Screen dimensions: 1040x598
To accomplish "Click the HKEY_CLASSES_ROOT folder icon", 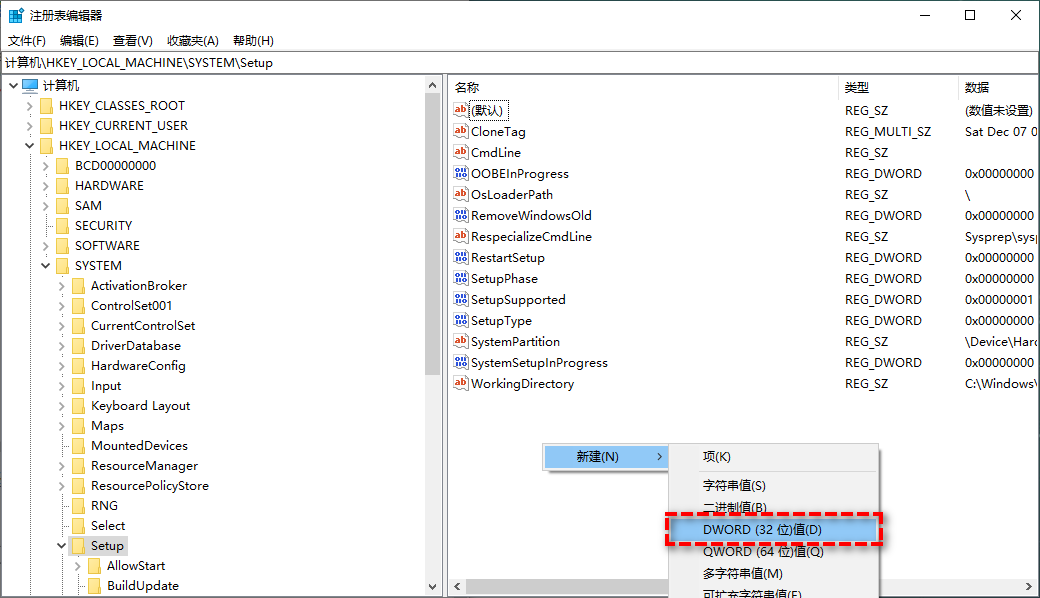I will (x=46, y=105).
